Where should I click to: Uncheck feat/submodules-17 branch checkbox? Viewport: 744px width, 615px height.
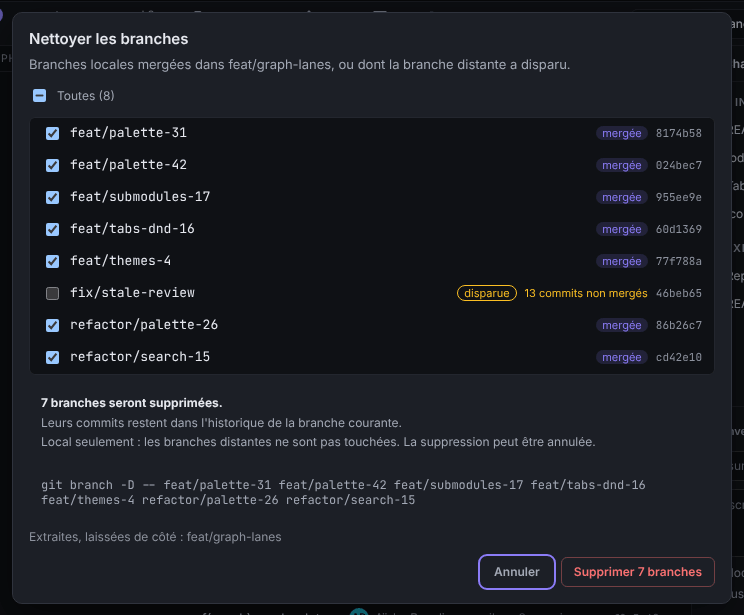click(x=53, y=197)
